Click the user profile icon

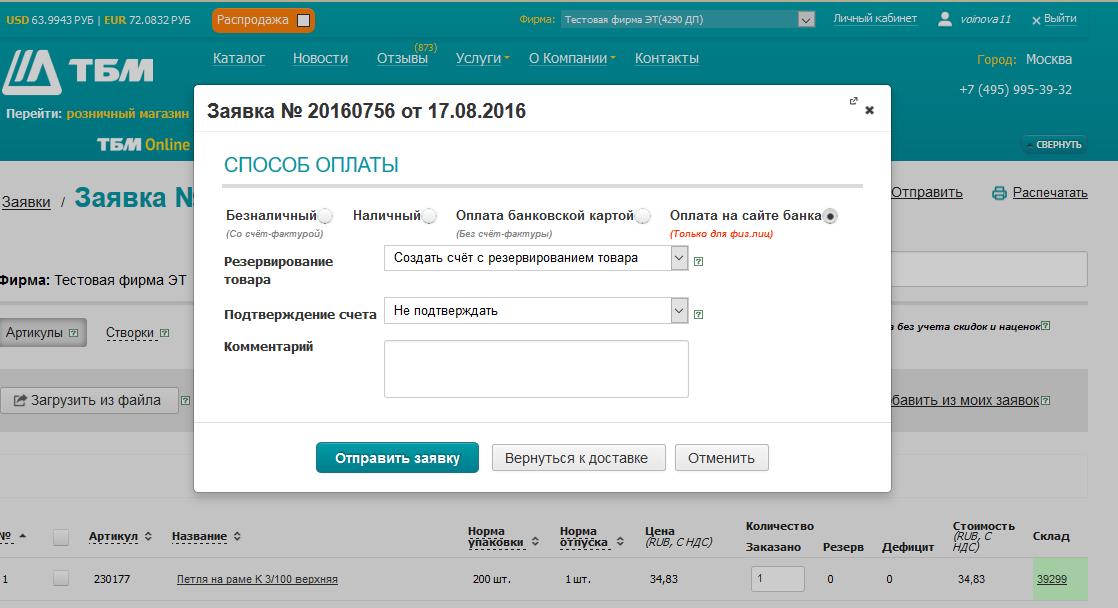944,19
